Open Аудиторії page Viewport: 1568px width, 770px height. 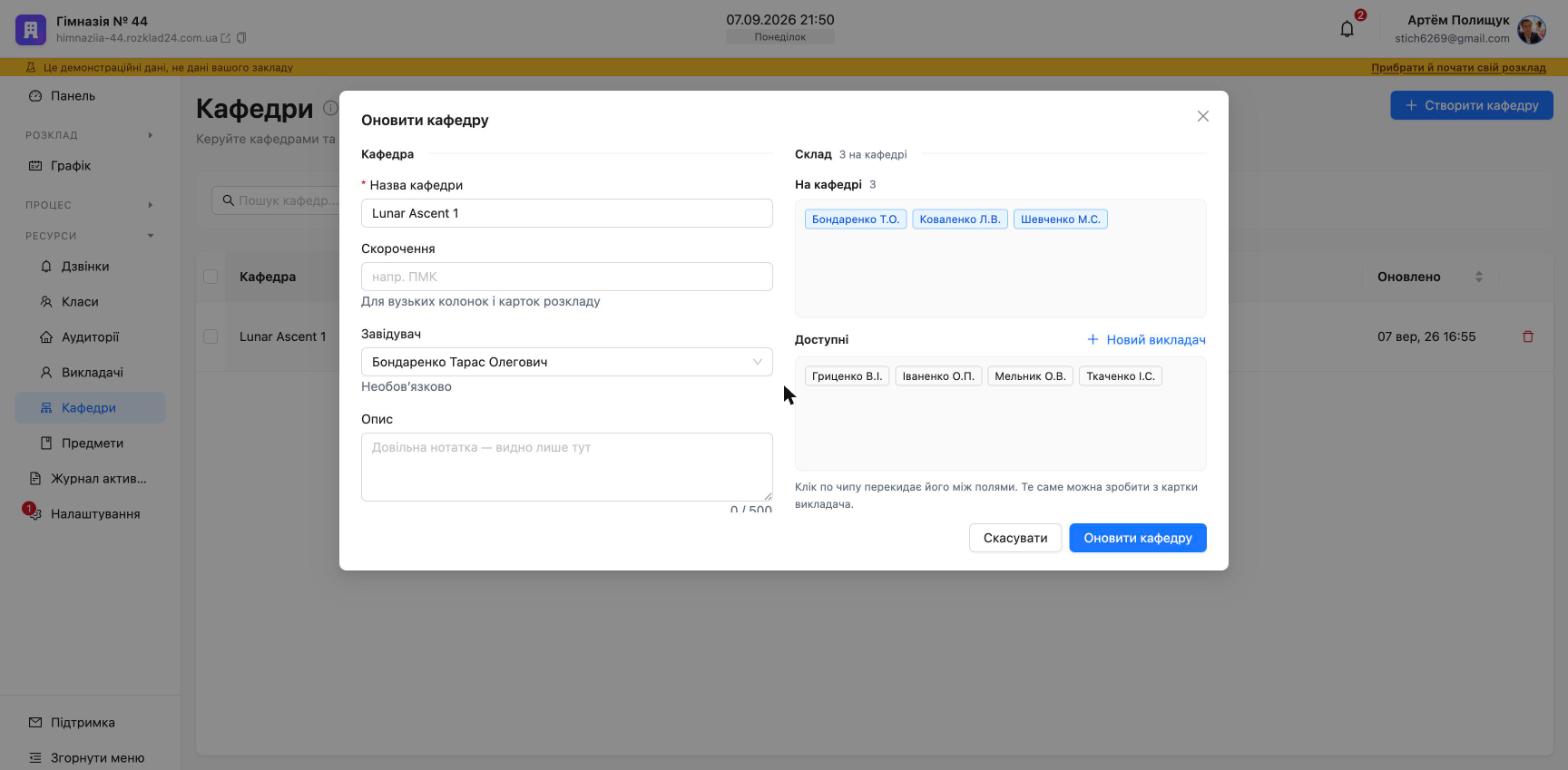pyautogui.click(x=90, y=337)
